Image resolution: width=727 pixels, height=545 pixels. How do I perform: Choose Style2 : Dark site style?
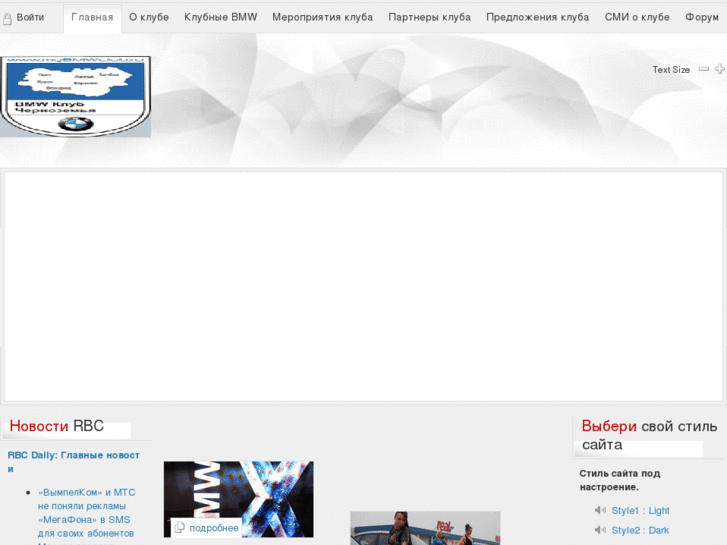point(640,530)
